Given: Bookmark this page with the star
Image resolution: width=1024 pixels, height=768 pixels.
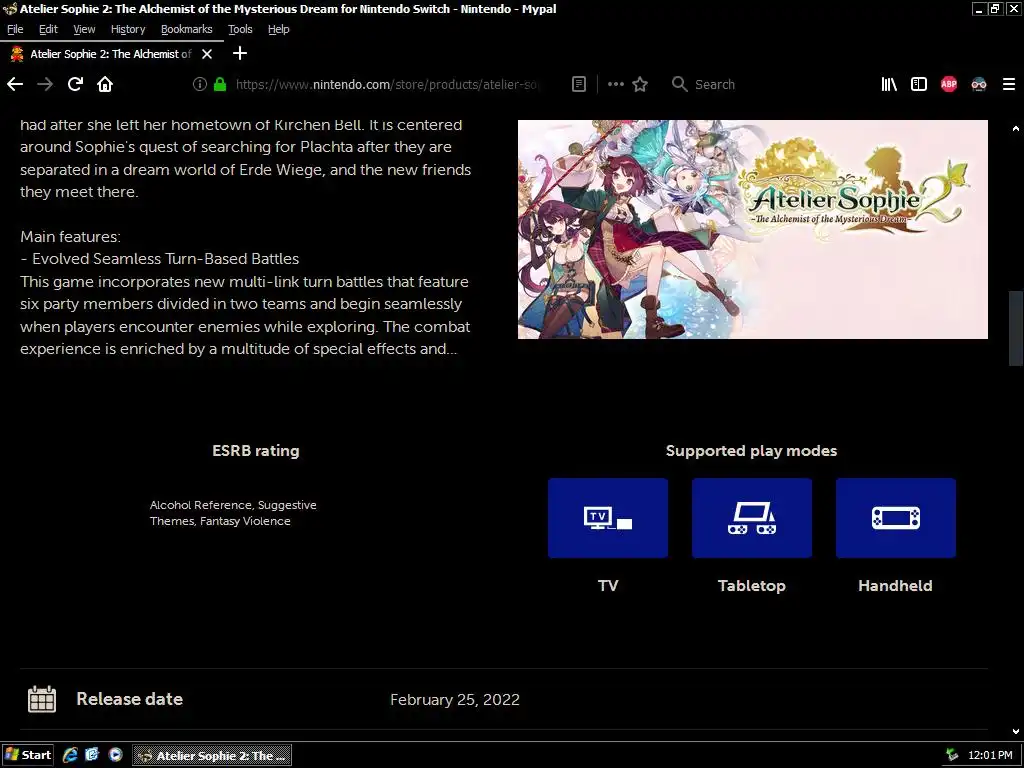Looking at the screenshot, I should 640,84.
